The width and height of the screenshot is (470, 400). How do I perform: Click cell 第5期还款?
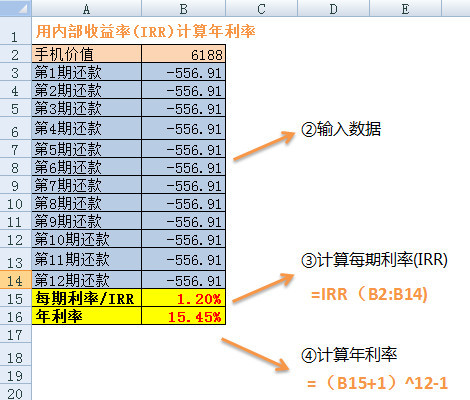pos(87,149)
